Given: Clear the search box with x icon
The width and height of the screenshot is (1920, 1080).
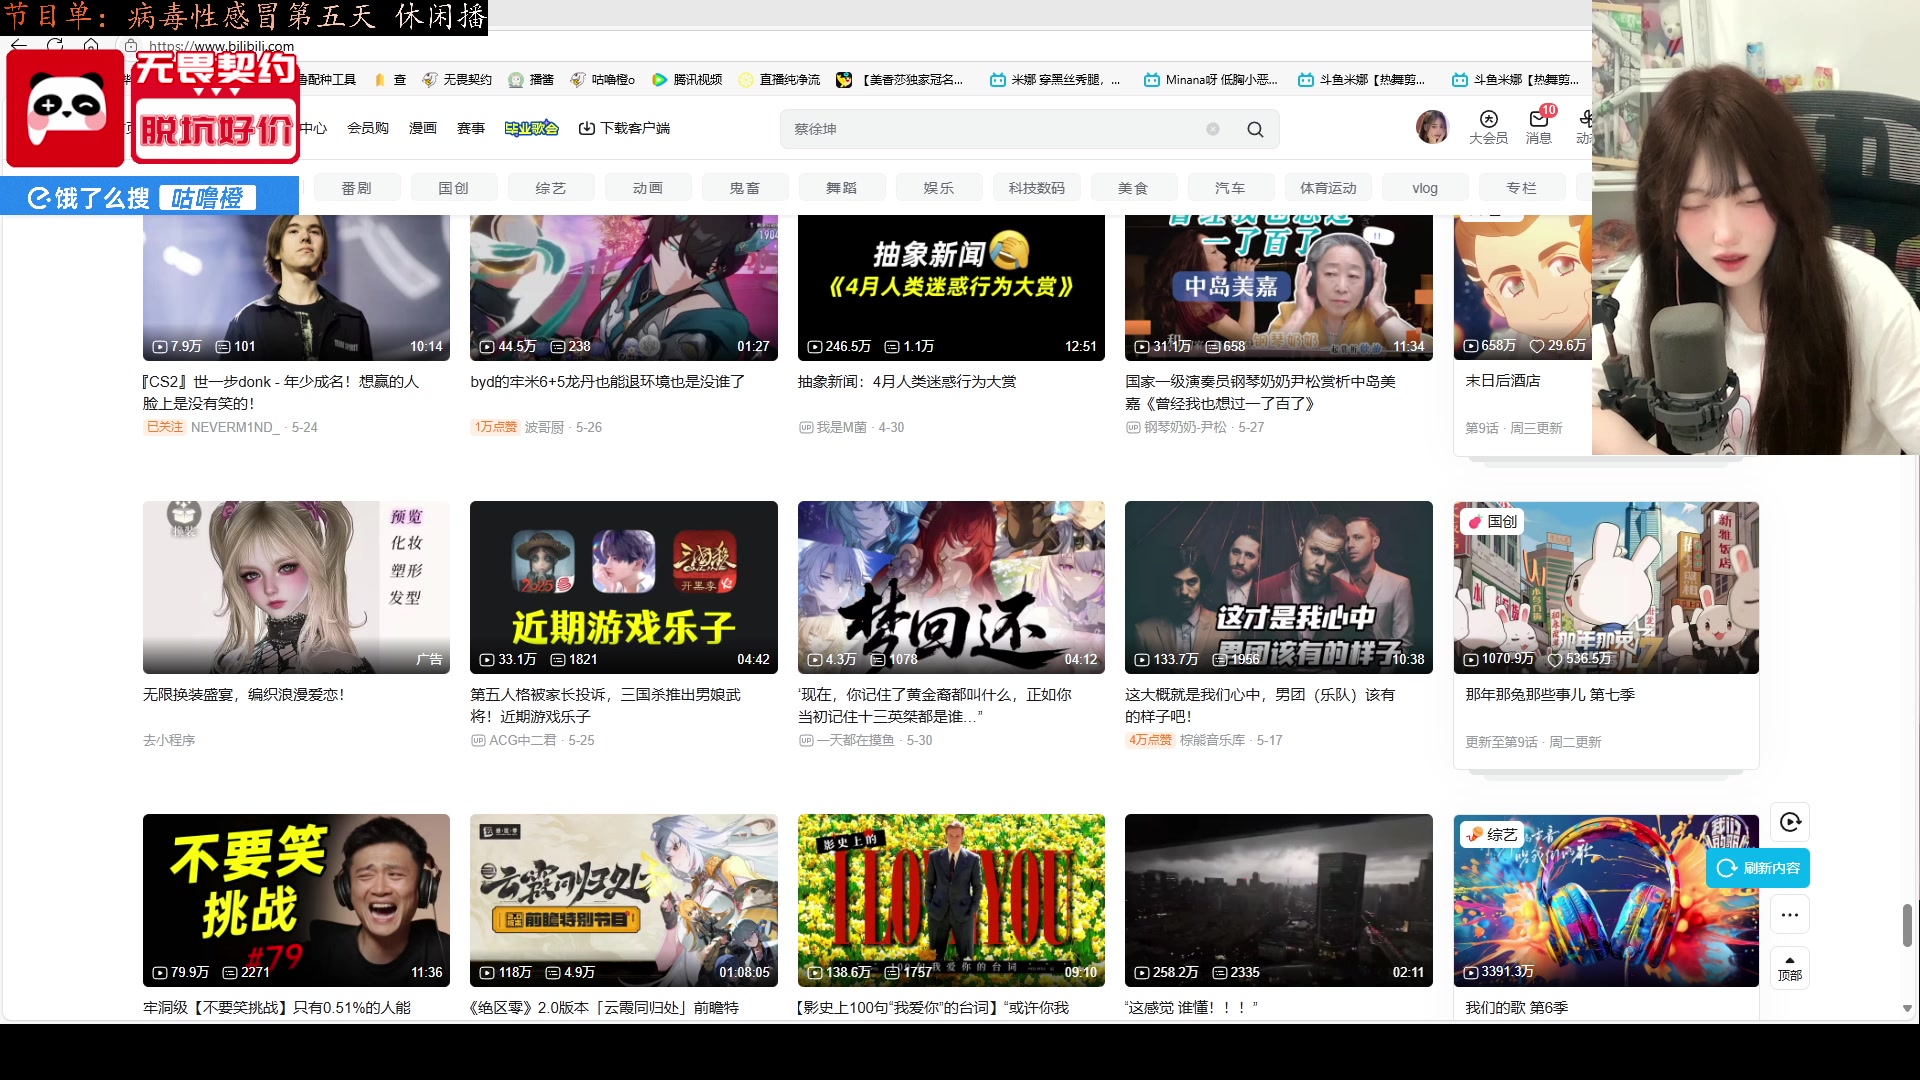Looking at the screenshot, I should point(1212,129).
